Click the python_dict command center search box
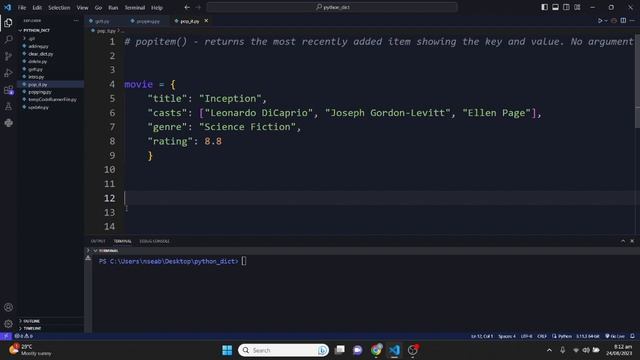 click(332, 7)
